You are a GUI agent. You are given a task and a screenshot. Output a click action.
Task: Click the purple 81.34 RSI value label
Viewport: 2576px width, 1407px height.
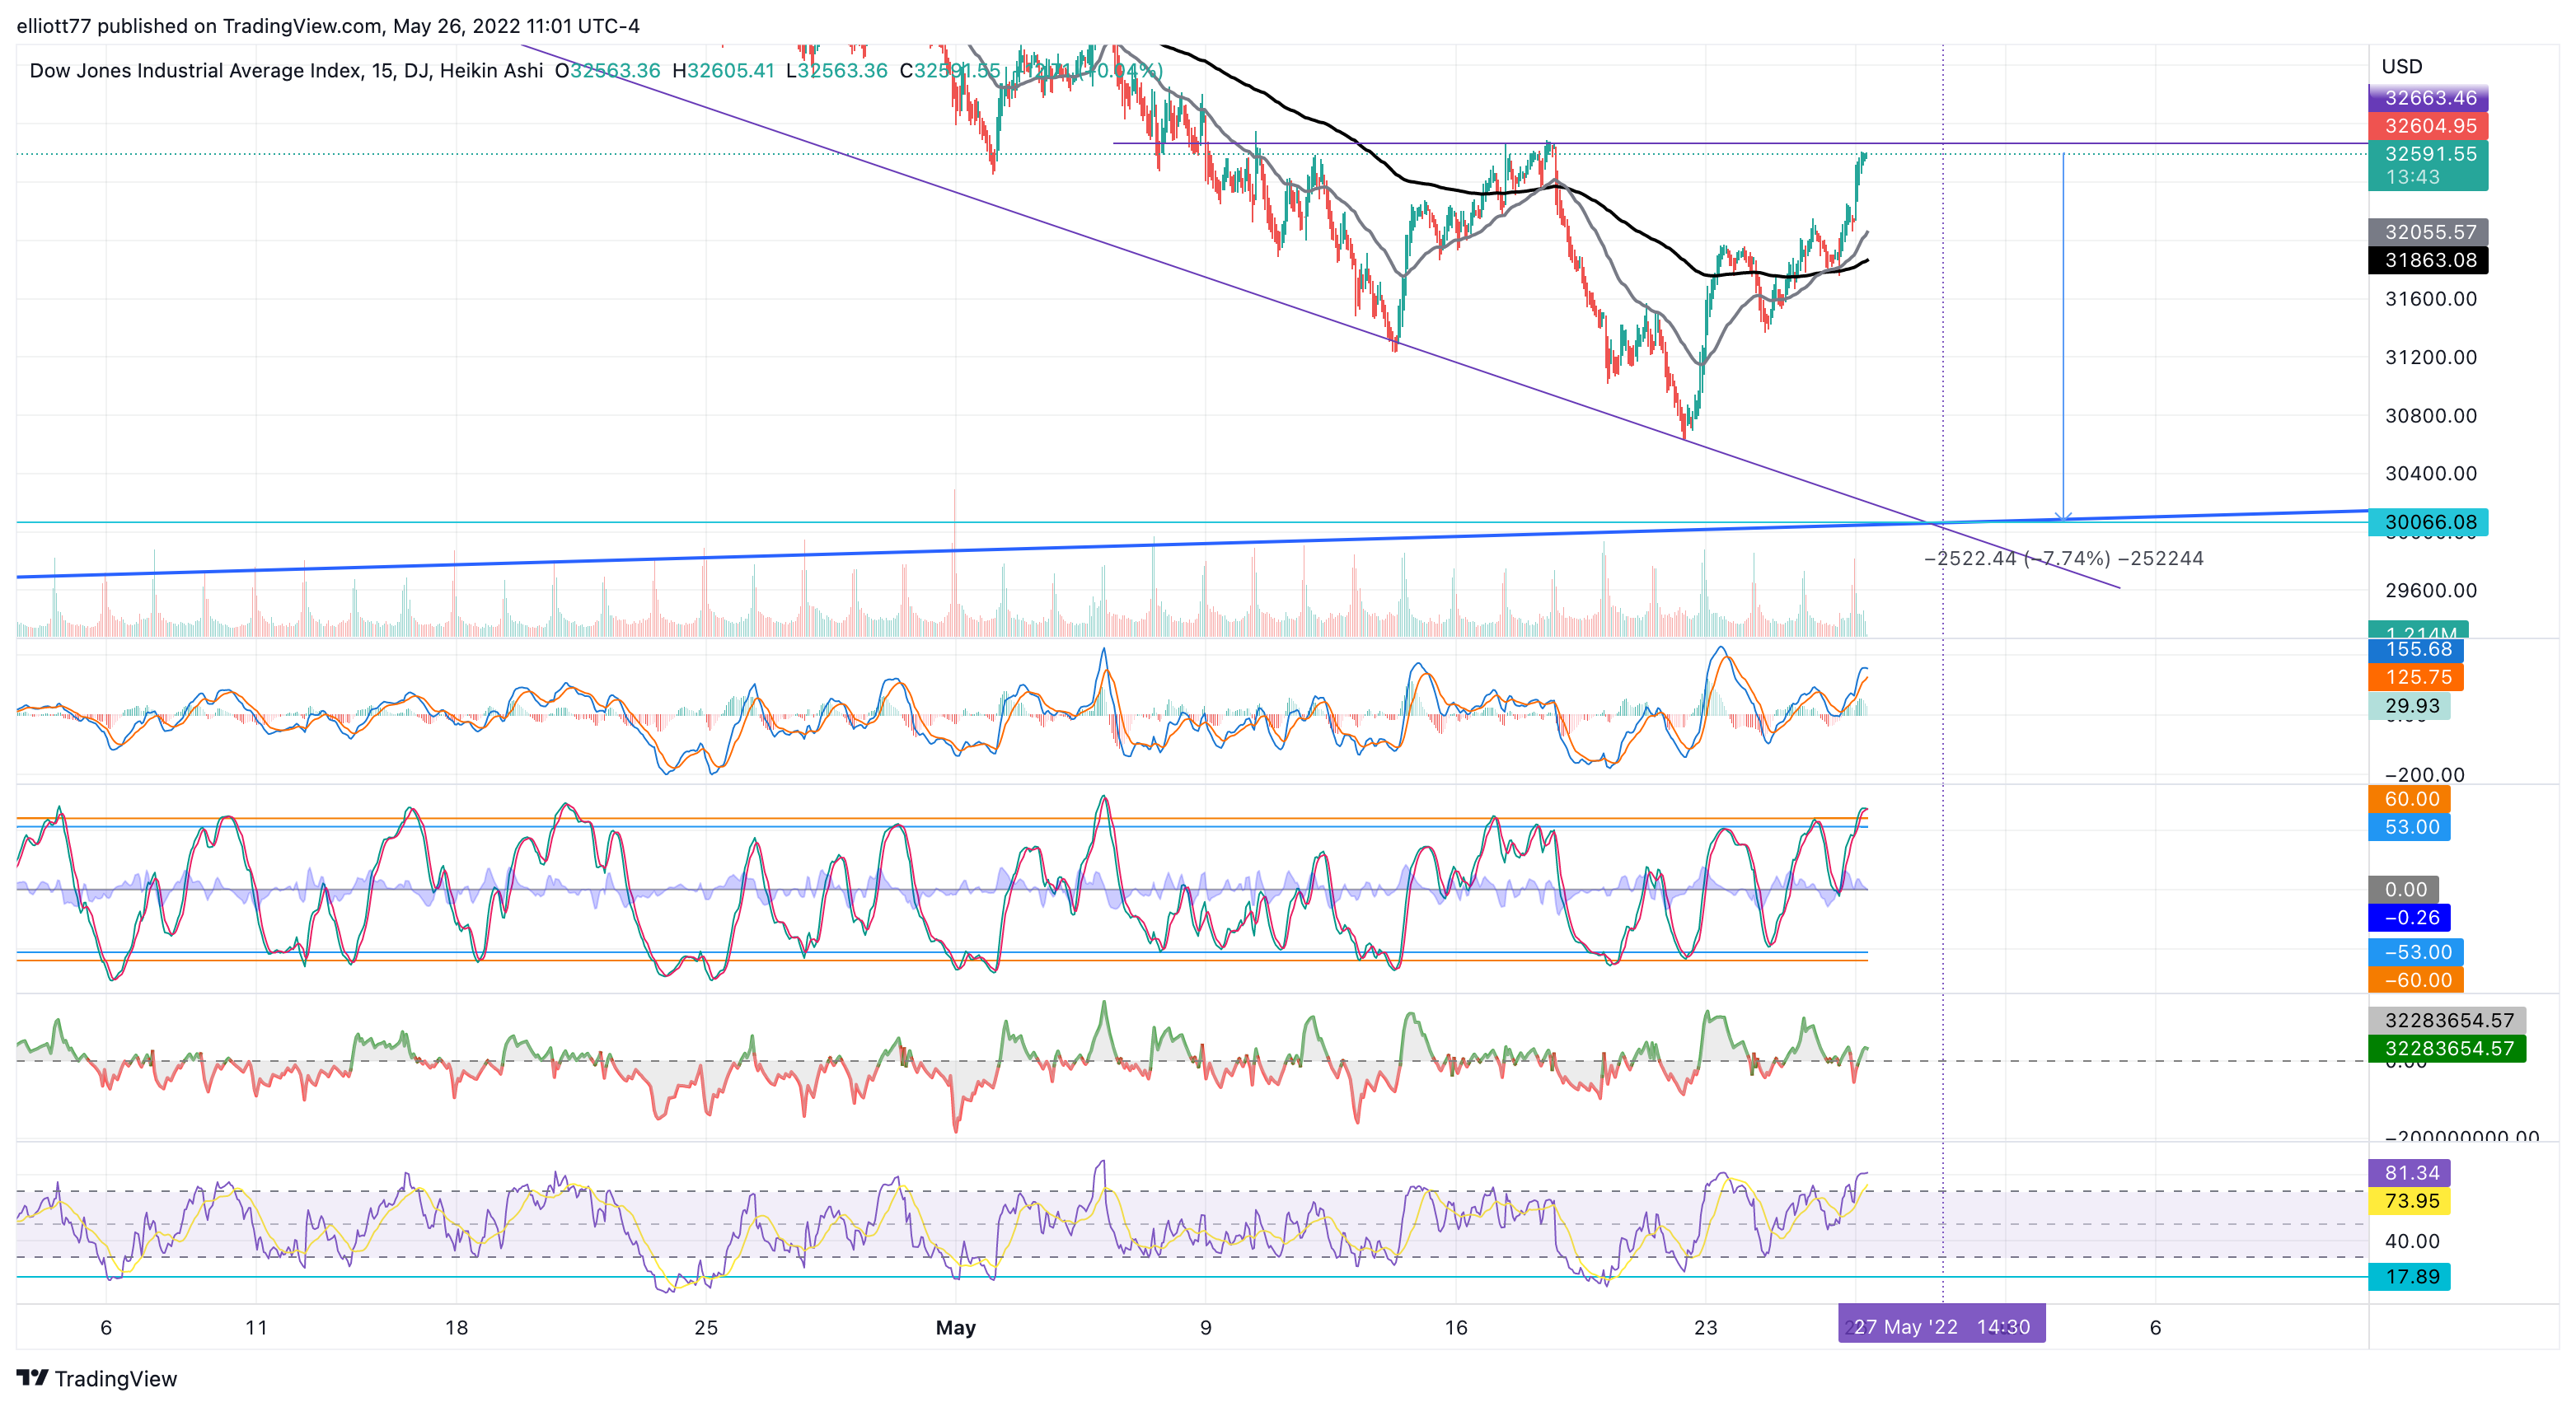pos(2409,1173)
